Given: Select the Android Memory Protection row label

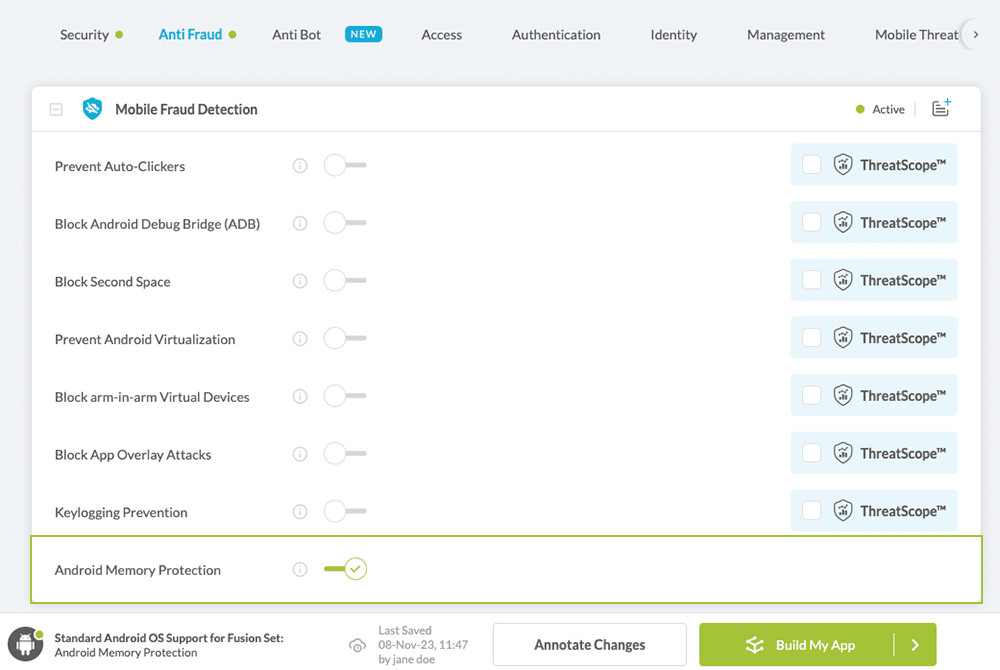Looking at the screenshot, I should click(138, 570).
